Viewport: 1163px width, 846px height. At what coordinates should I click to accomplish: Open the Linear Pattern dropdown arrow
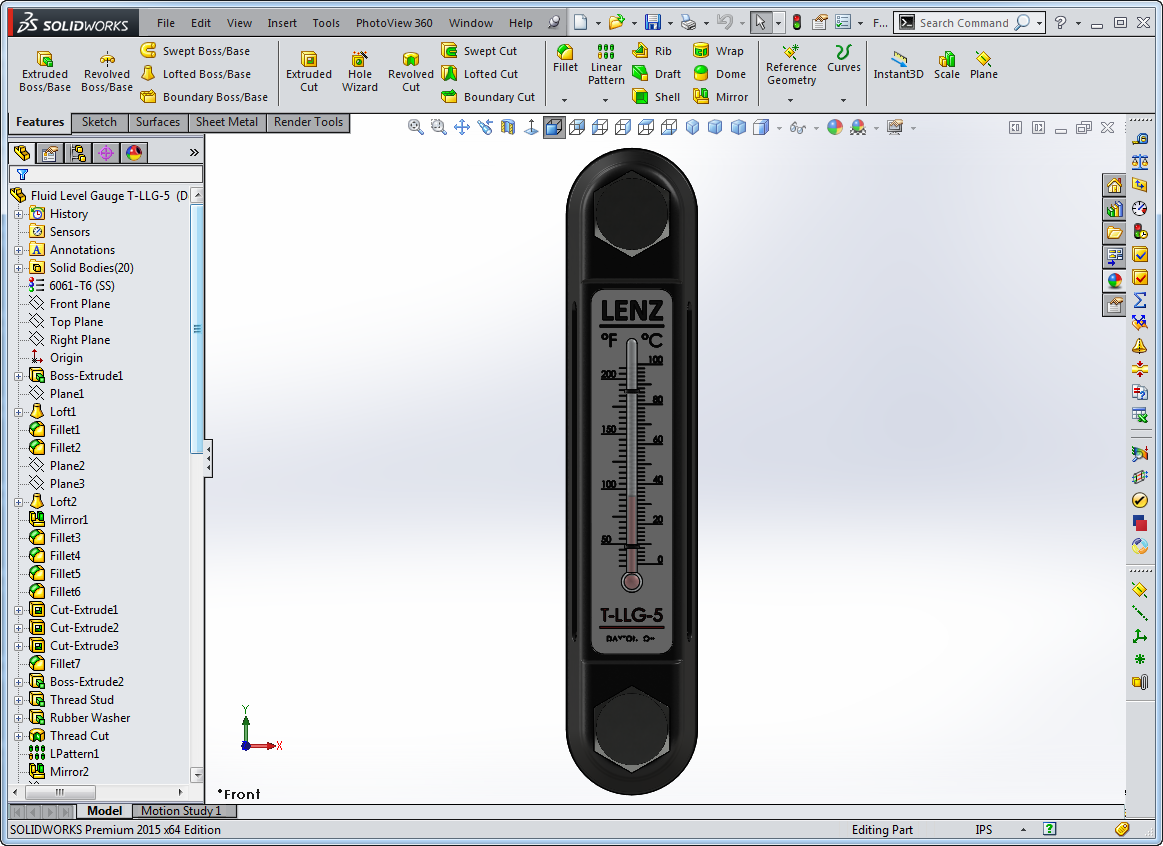pyautogui.click(x=605, y=100)
